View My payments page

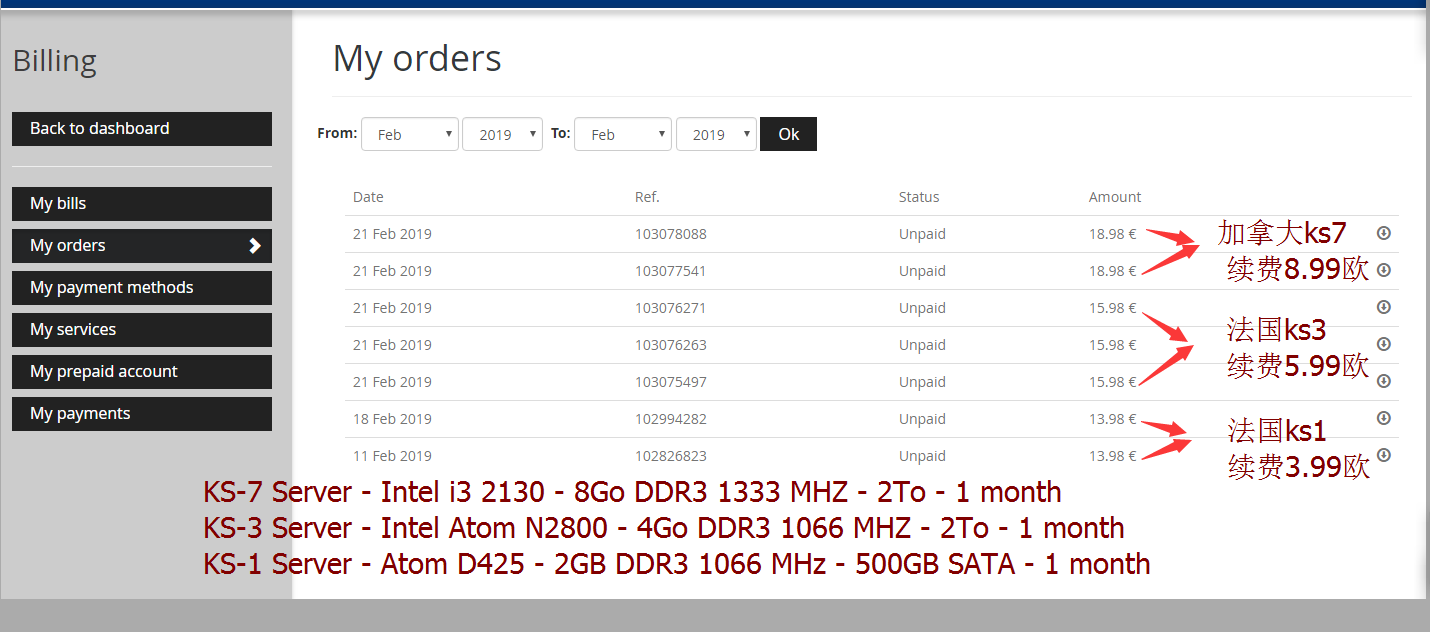click(x=142, y=413)
